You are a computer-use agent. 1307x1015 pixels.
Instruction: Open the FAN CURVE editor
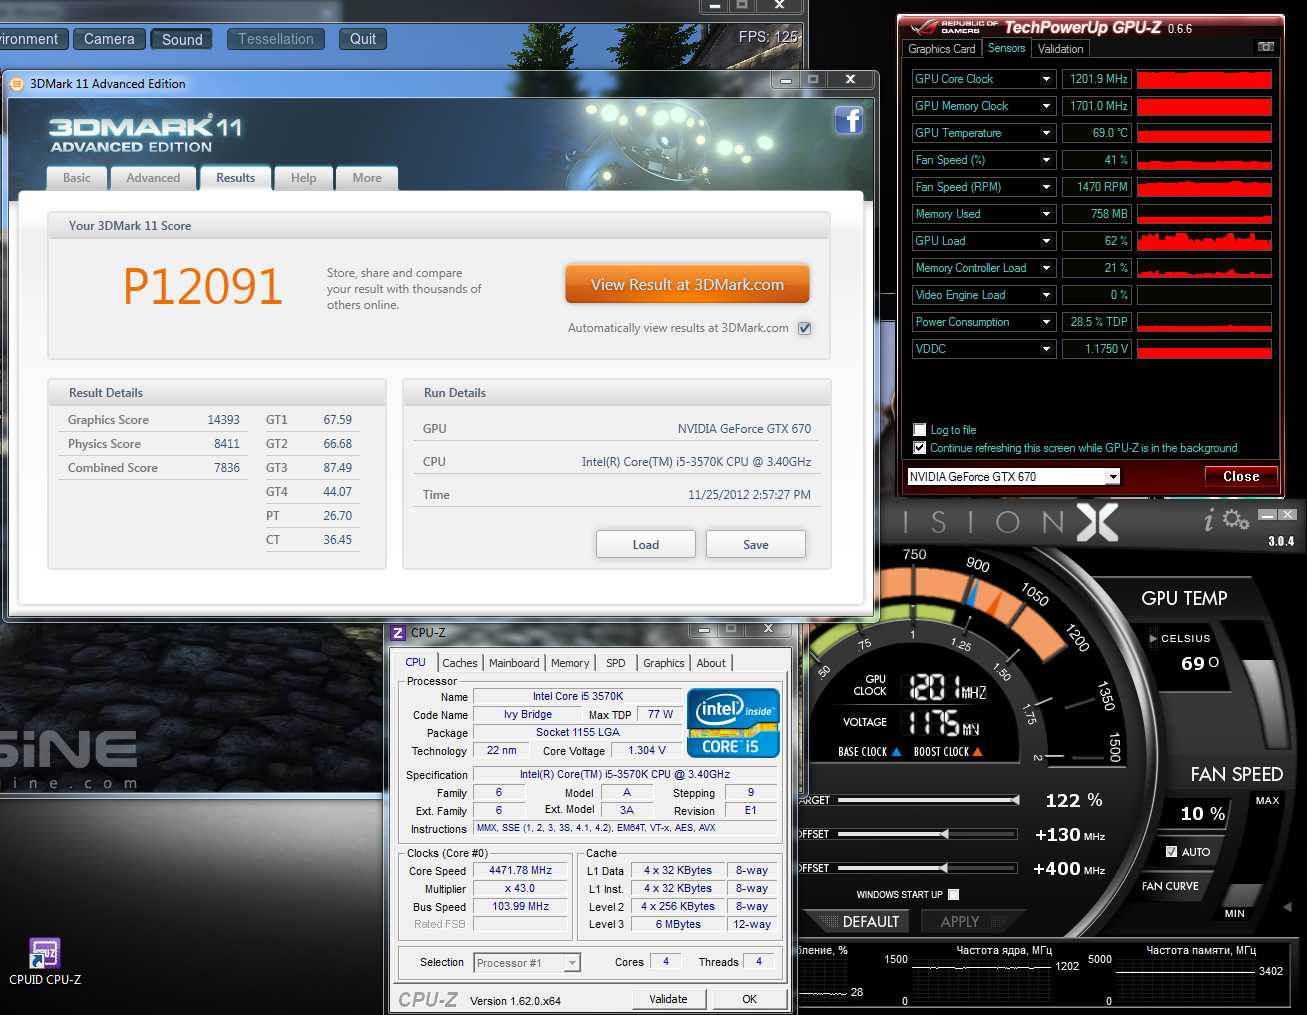point(1170,886)
